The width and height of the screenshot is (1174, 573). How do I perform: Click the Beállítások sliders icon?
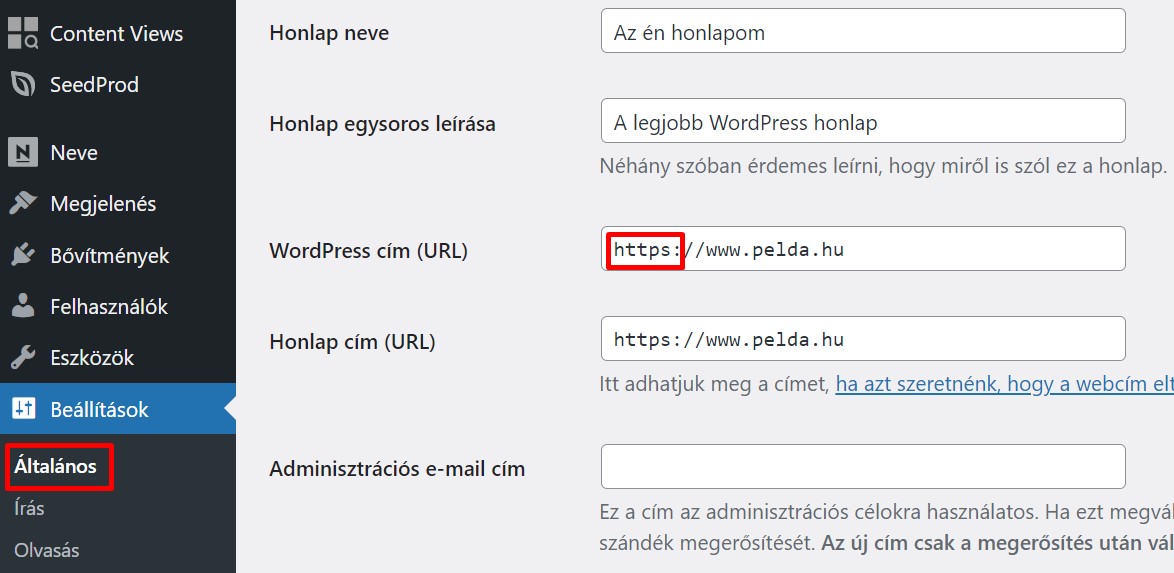23,409
